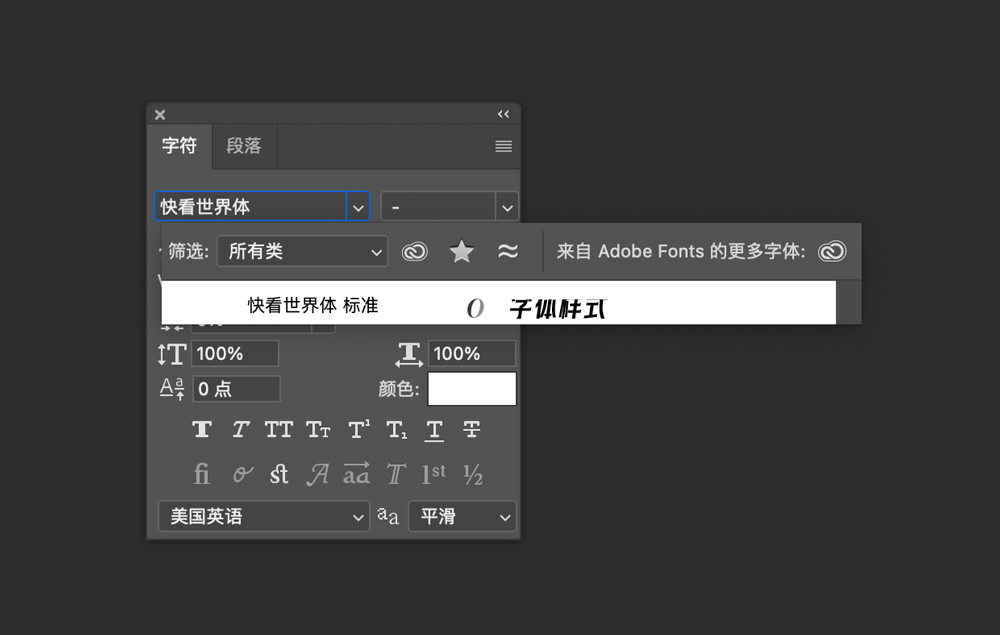Switch to the 段落 tab
Screen dimensions: 1000x635
tap(244, 146)
